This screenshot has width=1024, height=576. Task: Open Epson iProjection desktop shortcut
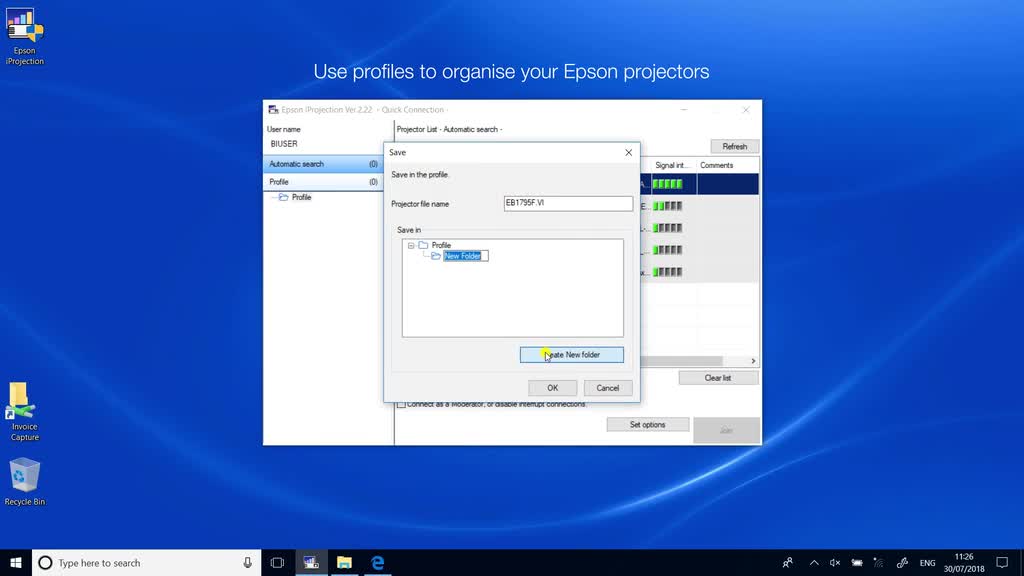pos(25,36)
